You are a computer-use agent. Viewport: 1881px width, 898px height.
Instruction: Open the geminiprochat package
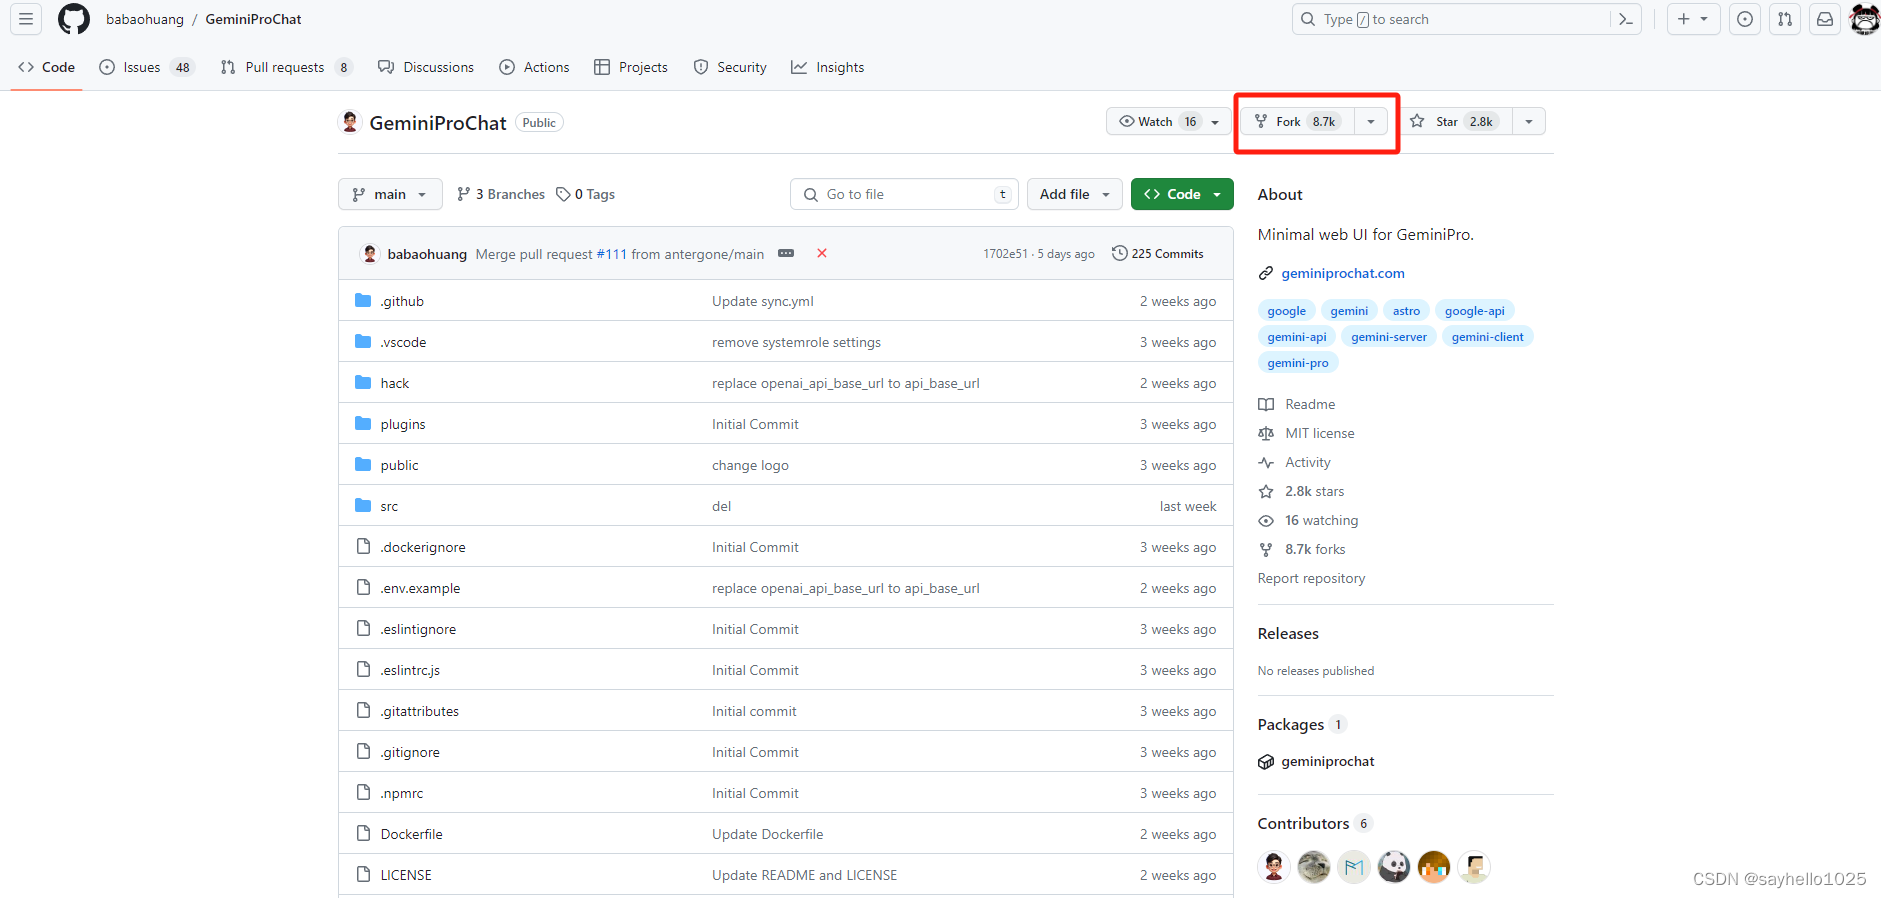tap(1328, 761)
